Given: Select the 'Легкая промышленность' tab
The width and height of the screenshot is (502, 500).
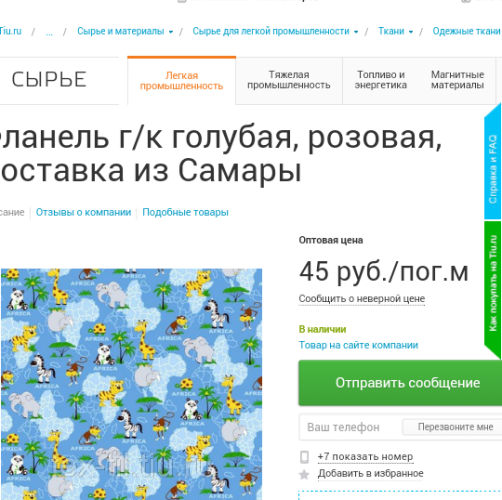Looking at the screenshot, I should pyautogui.click(x=182, y=80).
